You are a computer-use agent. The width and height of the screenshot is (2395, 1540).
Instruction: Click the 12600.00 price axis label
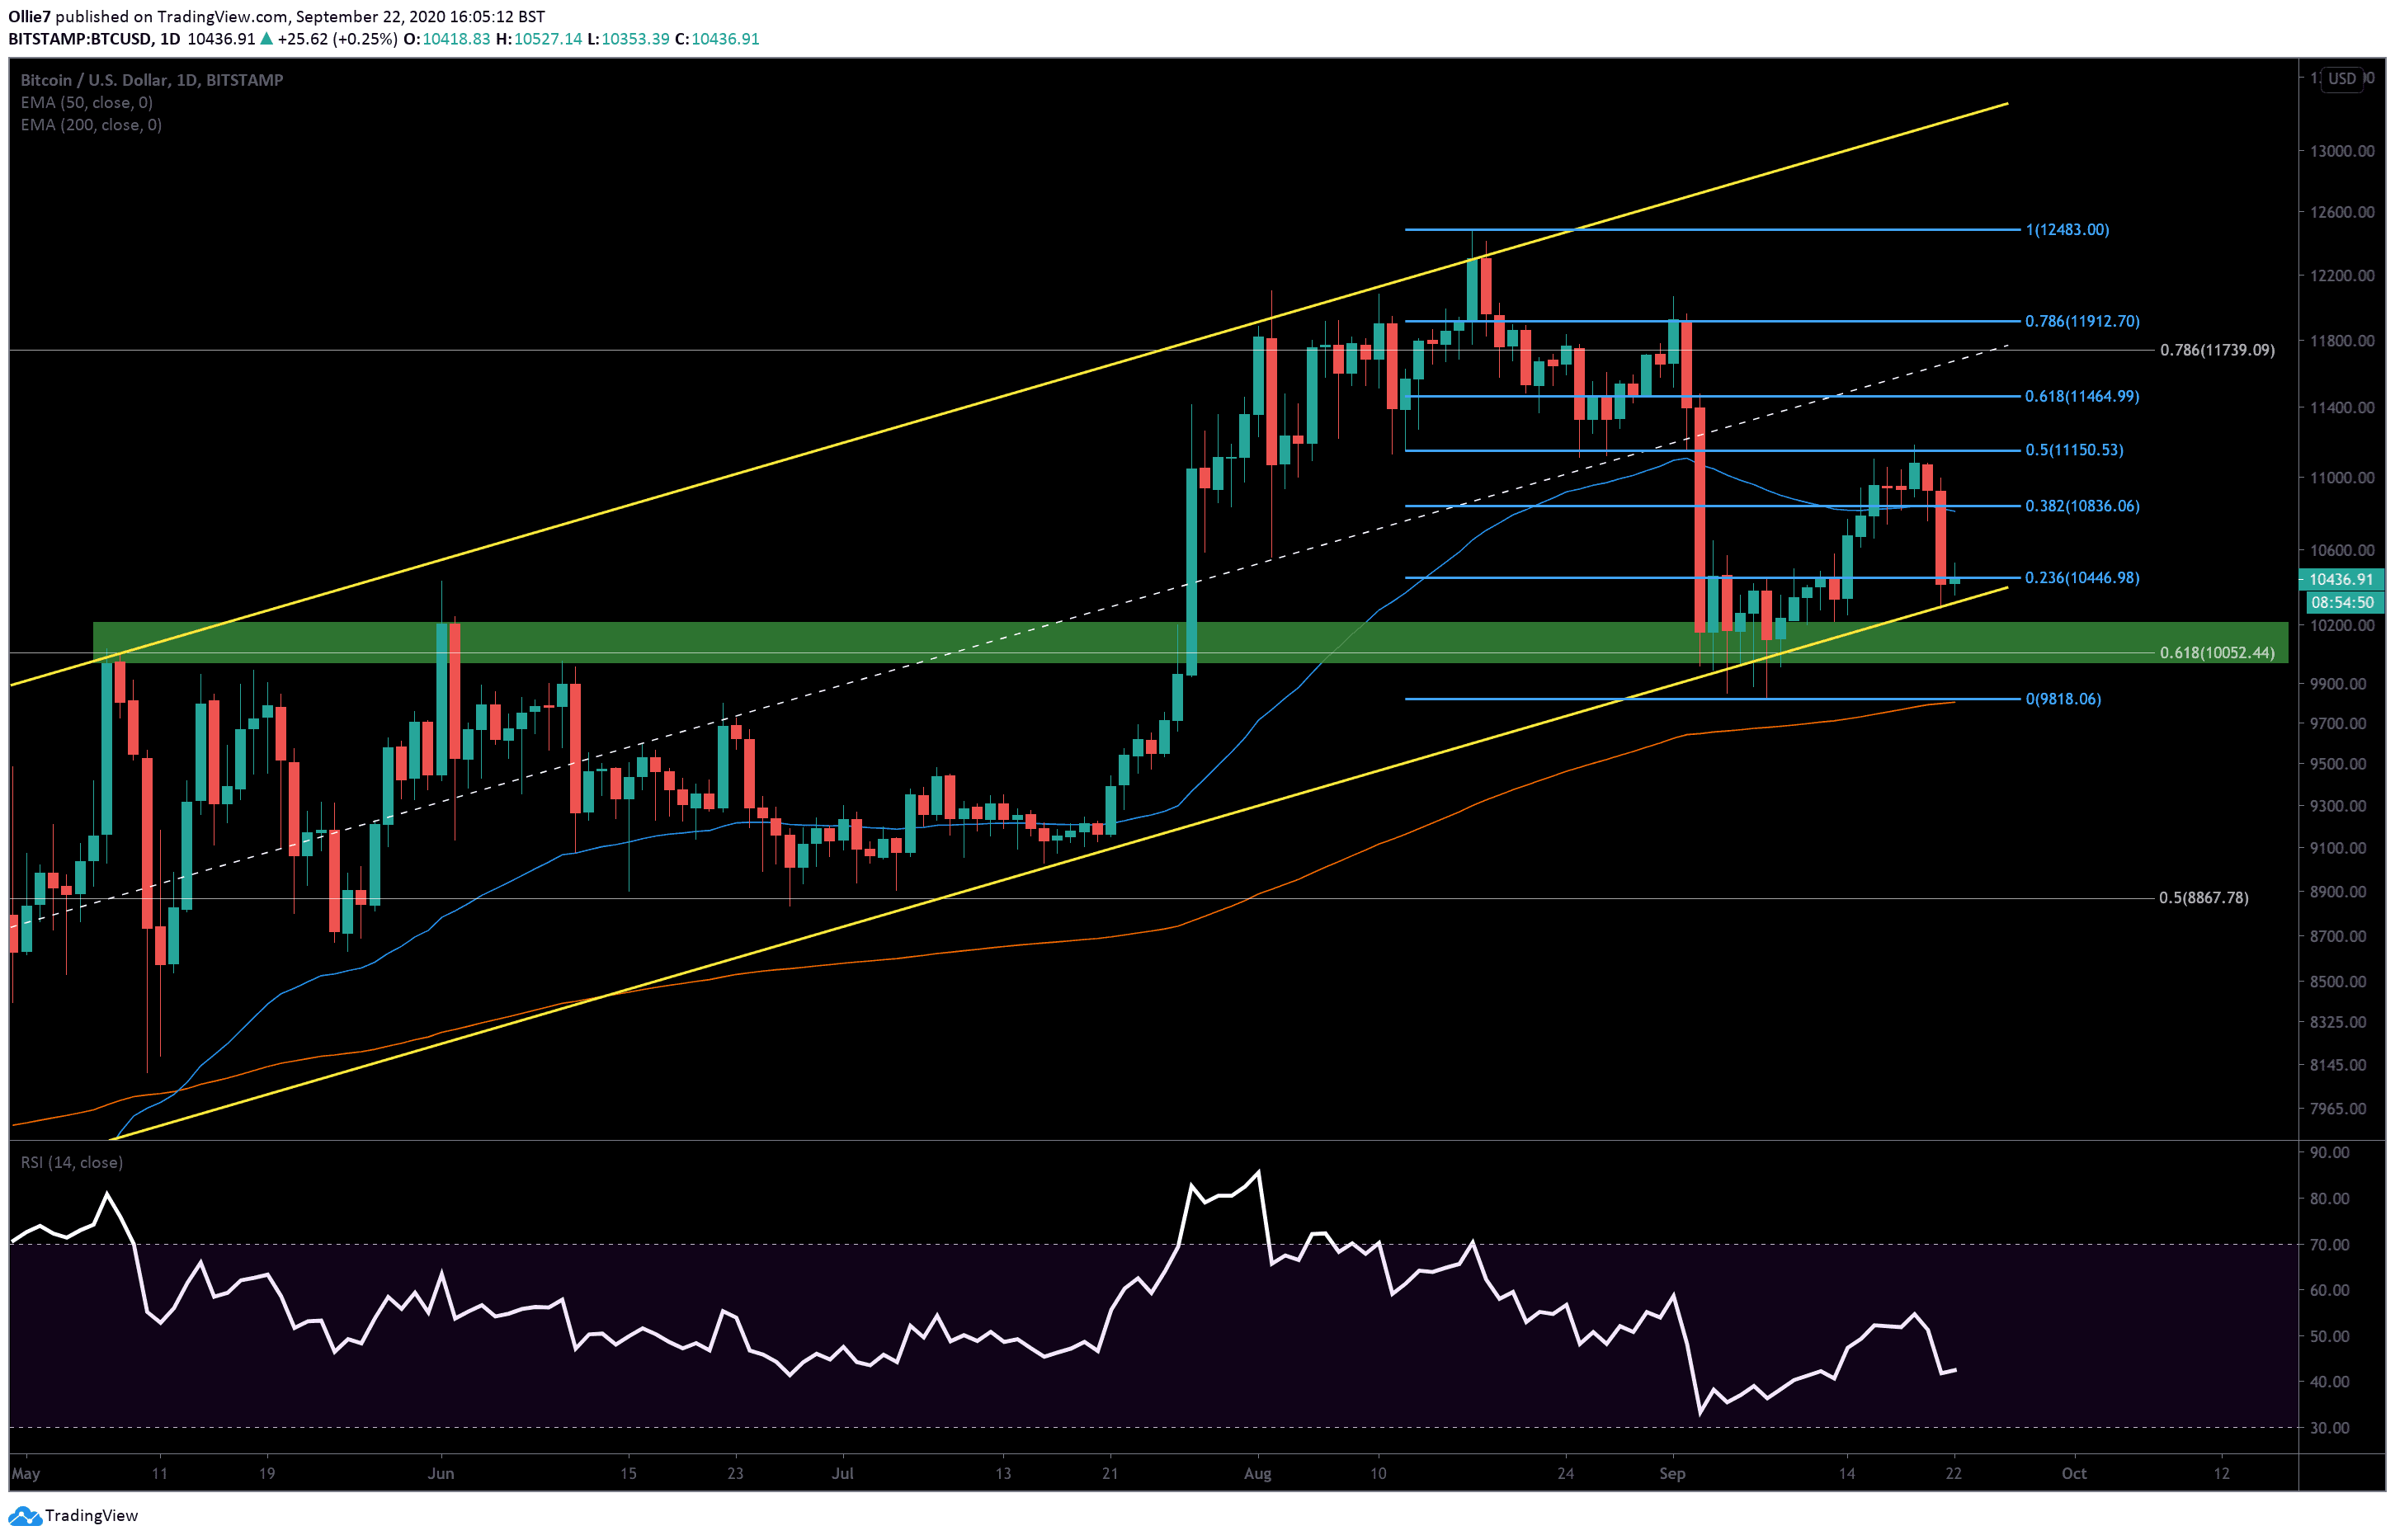pos(2342,212)
